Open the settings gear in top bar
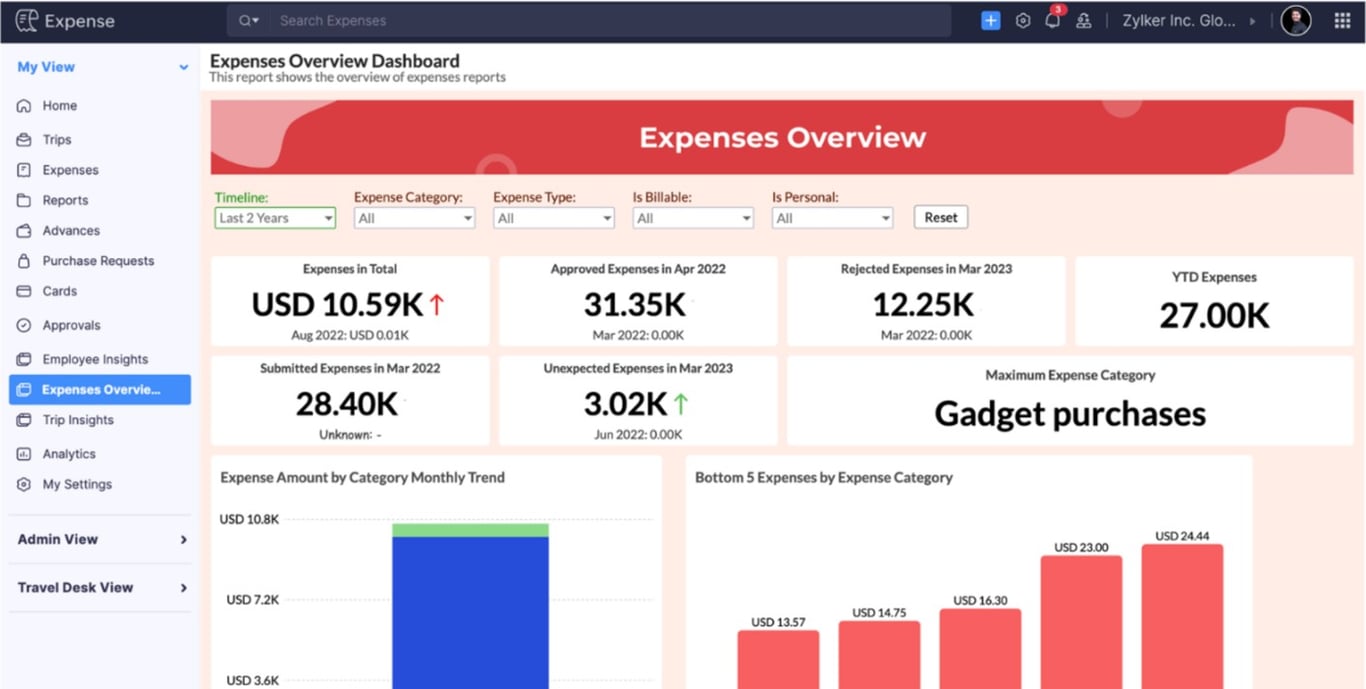The height and width of the screenshot is (689, 1366). click(x=1022, y=20)
